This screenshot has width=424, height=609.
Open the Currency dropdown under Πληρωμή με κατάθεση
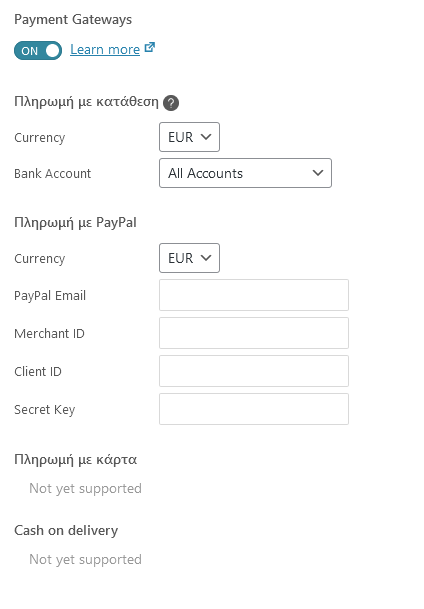click(189, 137)
